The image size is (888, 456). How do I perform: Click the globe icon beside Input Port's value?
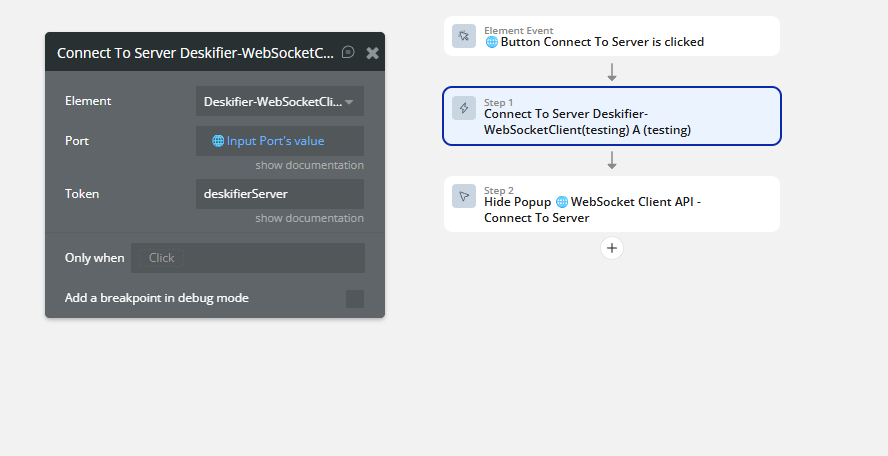(x=218, y=141)
